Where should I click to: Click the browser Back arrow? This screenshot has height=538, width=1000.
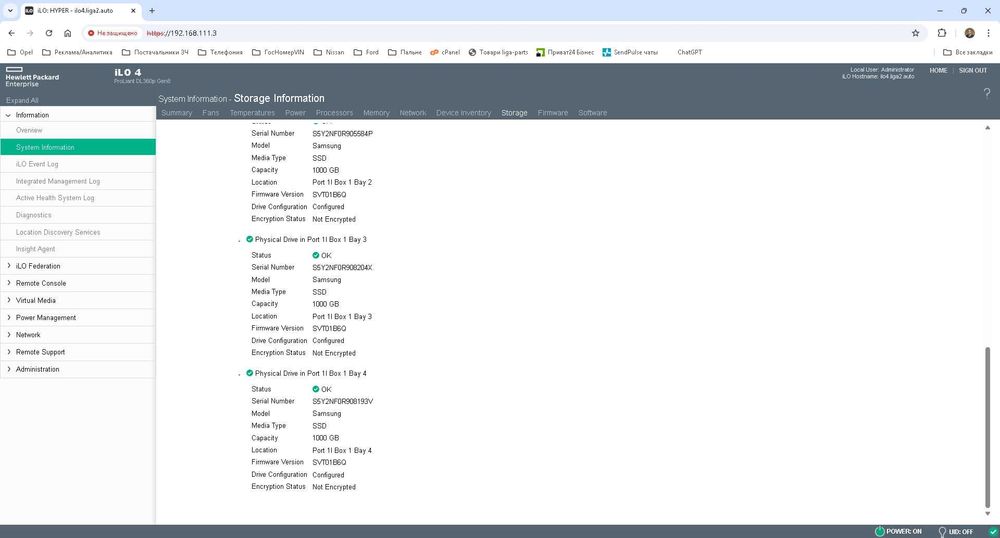pos(11,33)
